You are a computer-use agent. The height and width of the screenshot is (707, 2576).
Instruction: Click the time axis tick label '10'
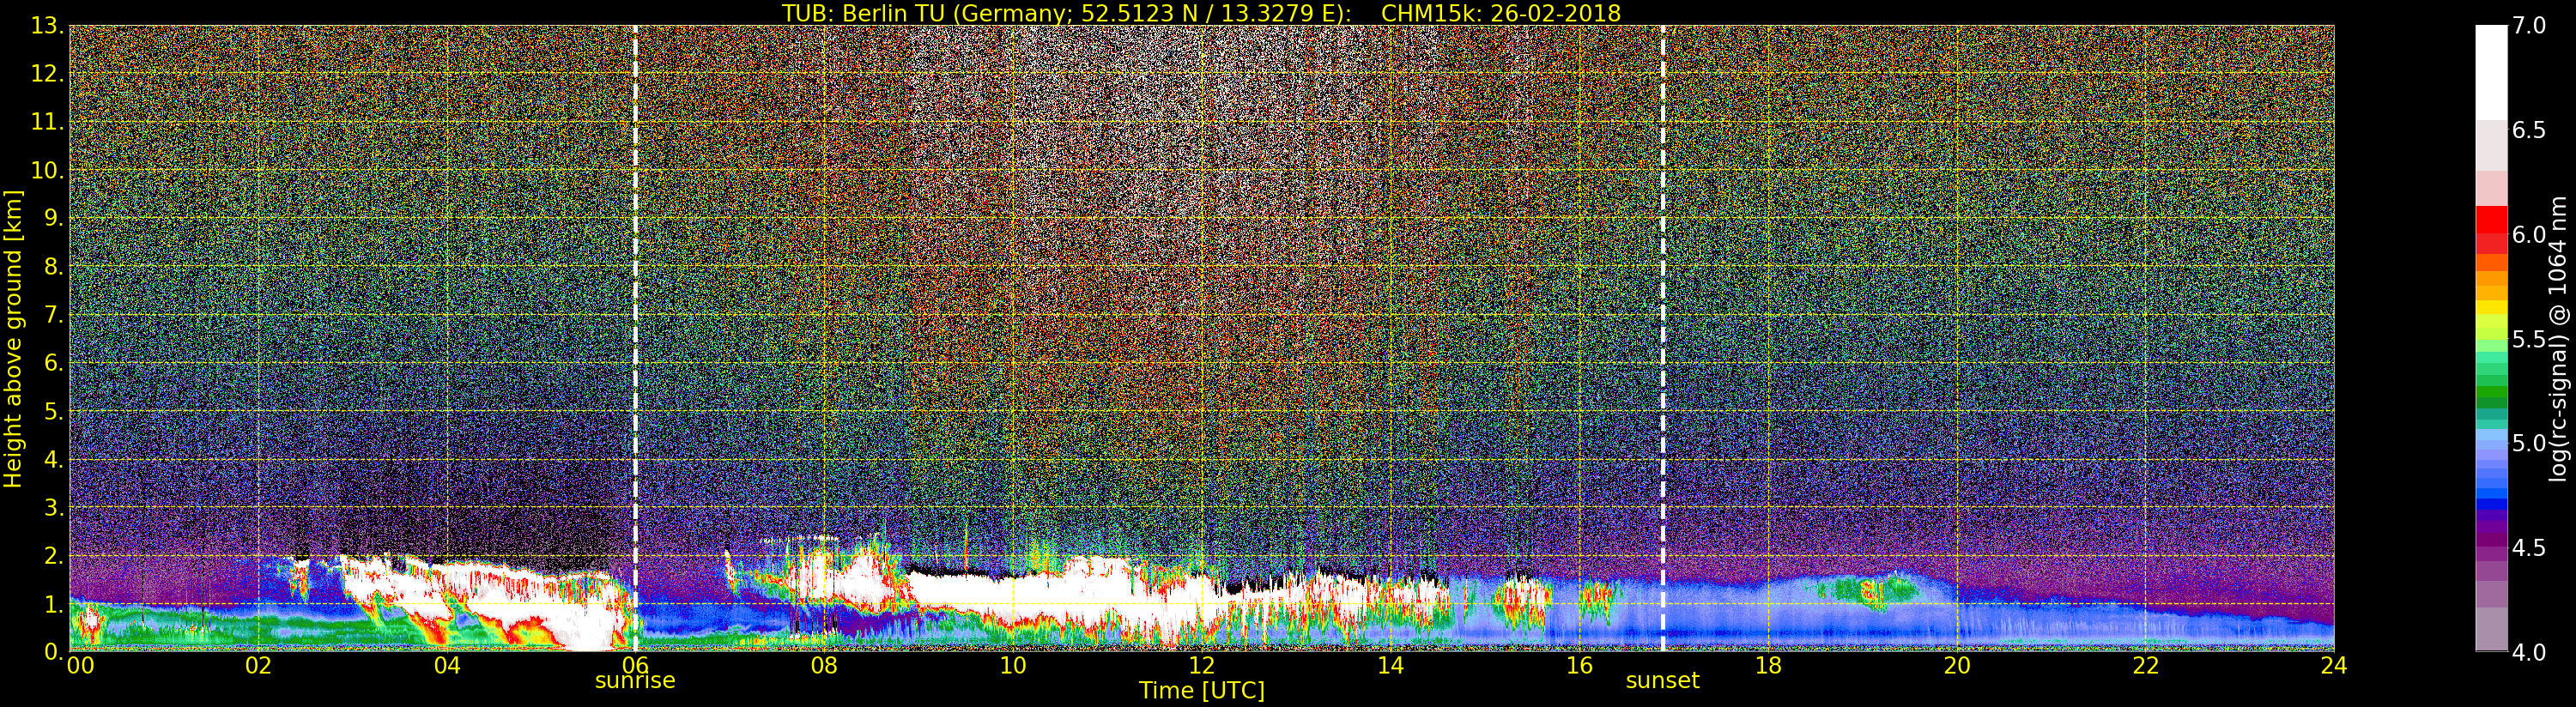1013,666
